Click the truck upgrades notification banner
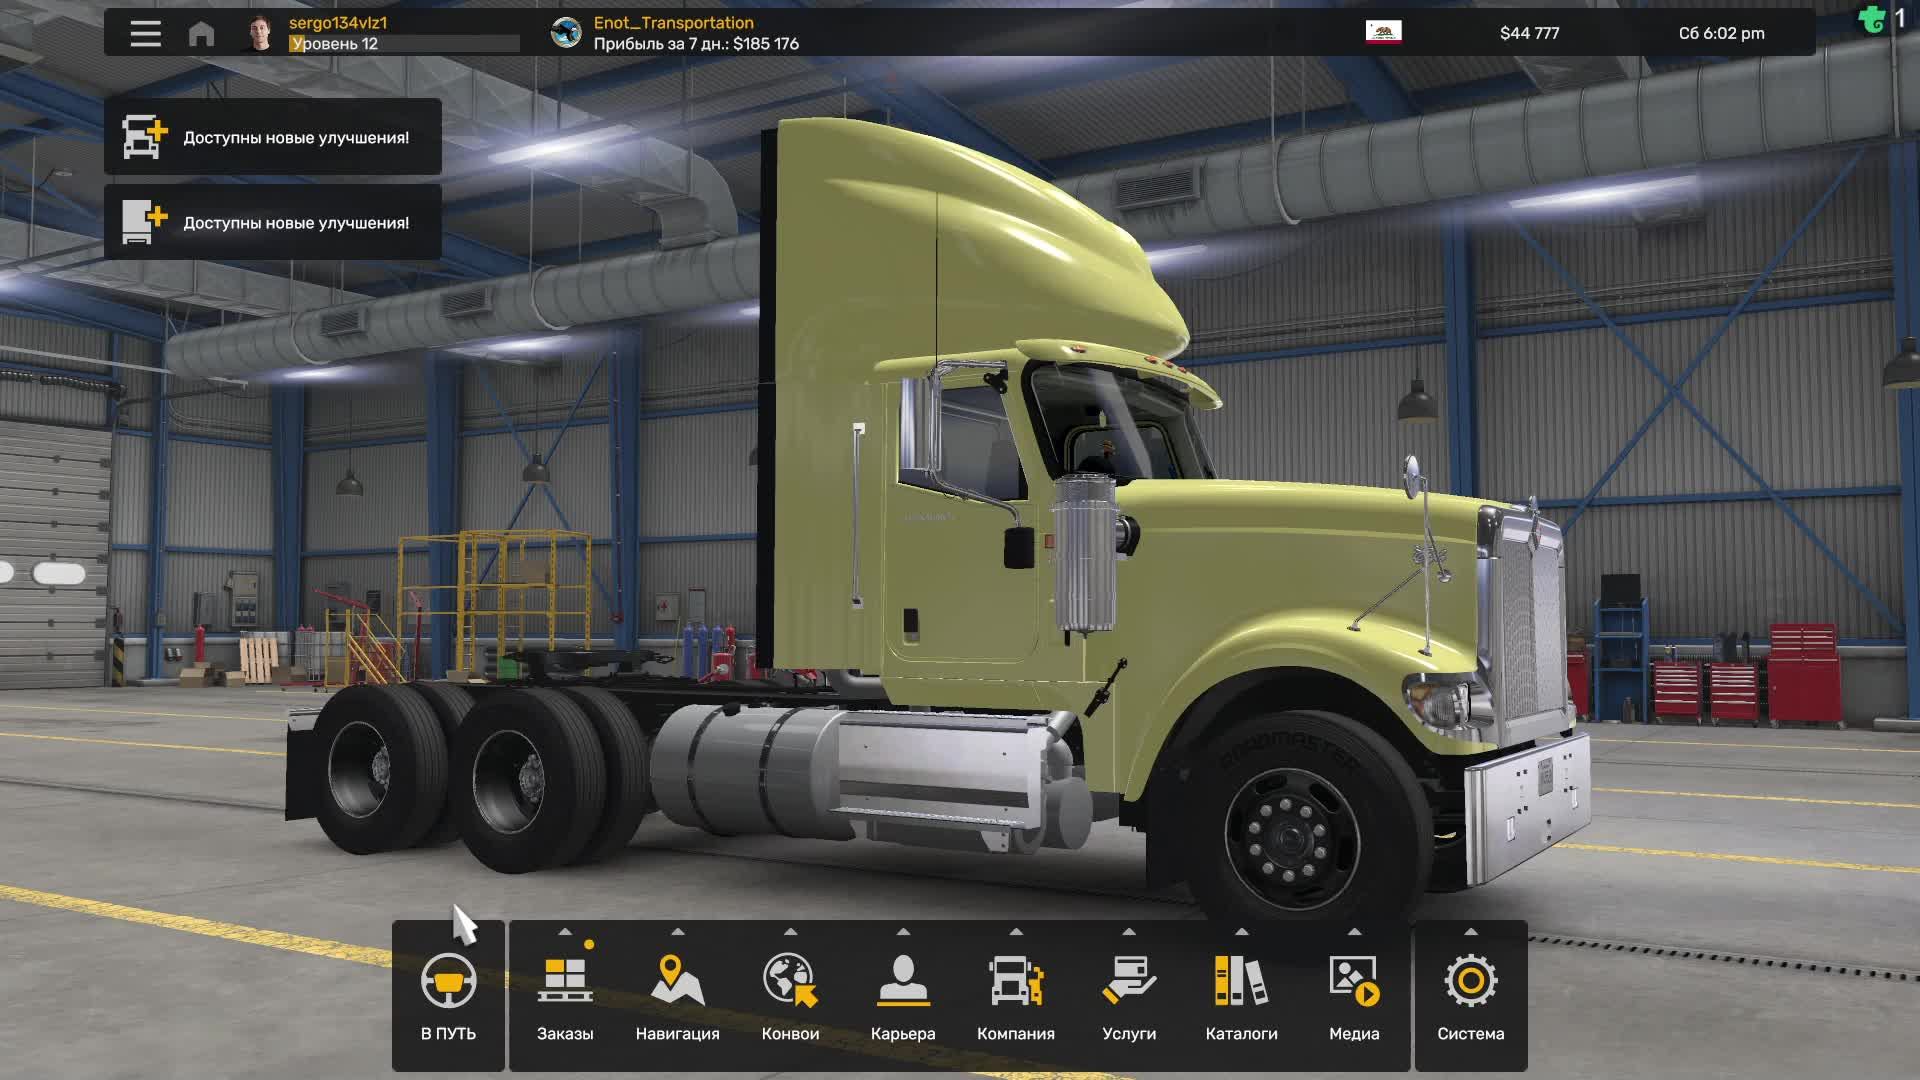 point(273,137)
